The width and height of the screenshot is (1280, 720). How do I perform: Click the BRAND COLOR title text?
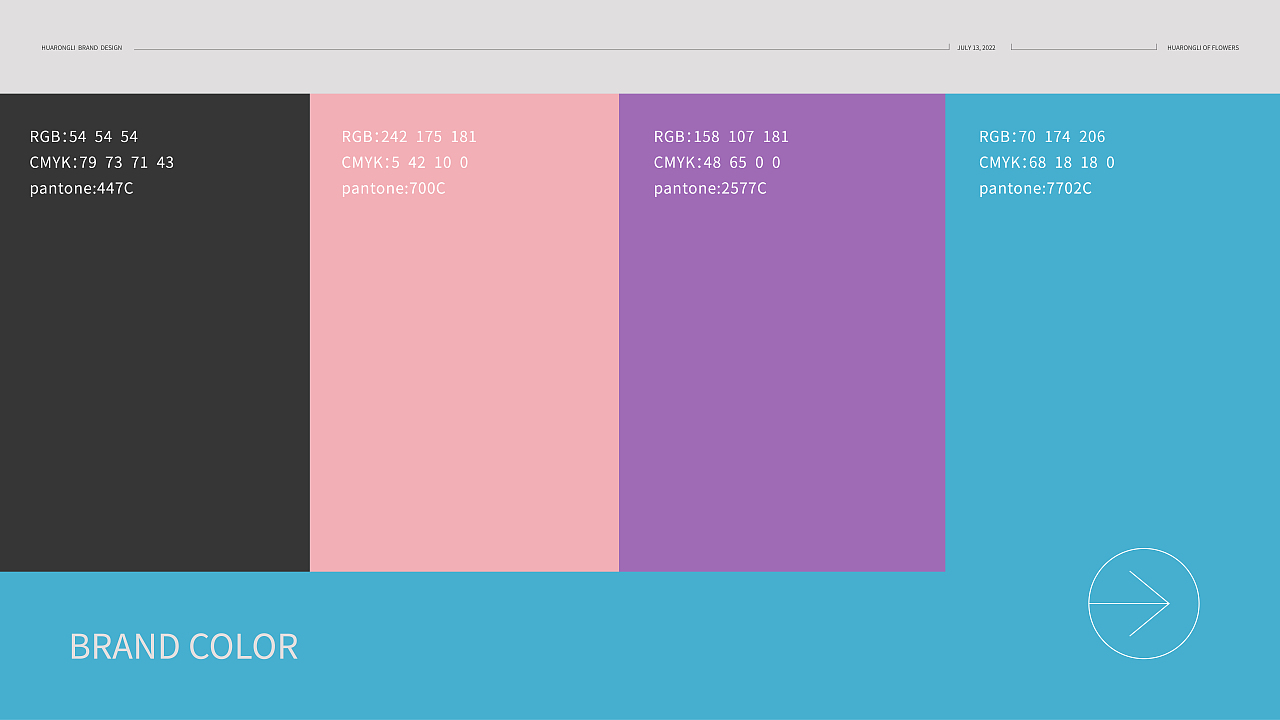point(184,647)
